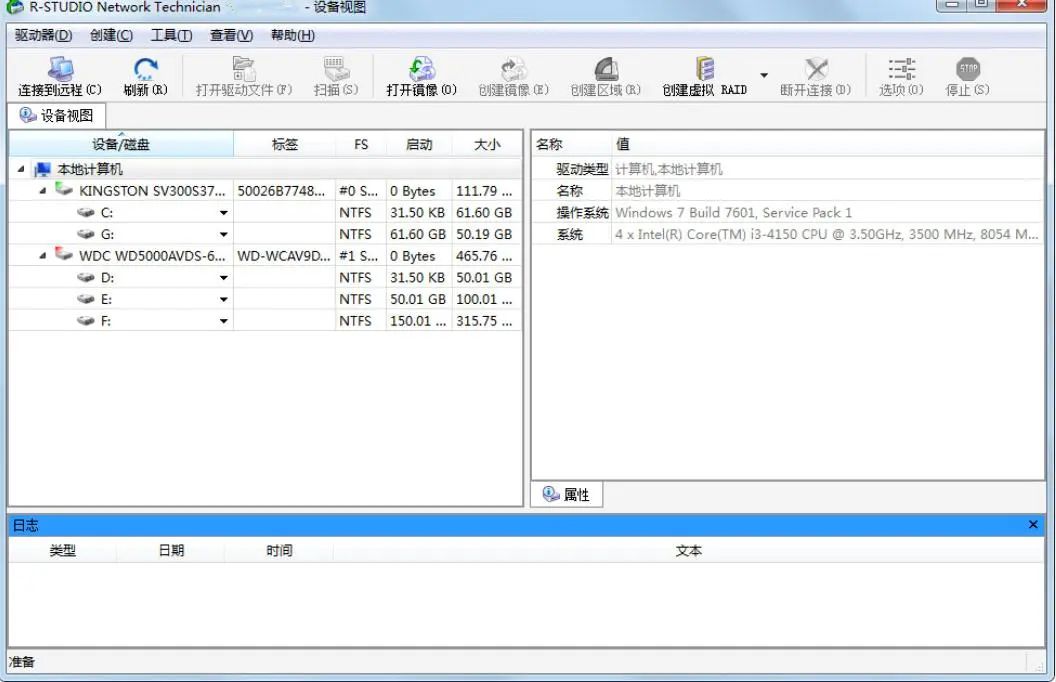The height and width of the screenshot is (682, 1056).
Task: Click the G: partition's drive icon
Action: pyautogui.click(x=86, y=234)
